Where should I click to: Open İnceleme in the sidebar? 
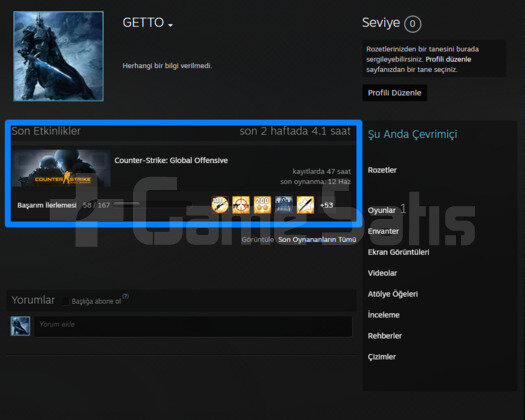click(384, 315)
